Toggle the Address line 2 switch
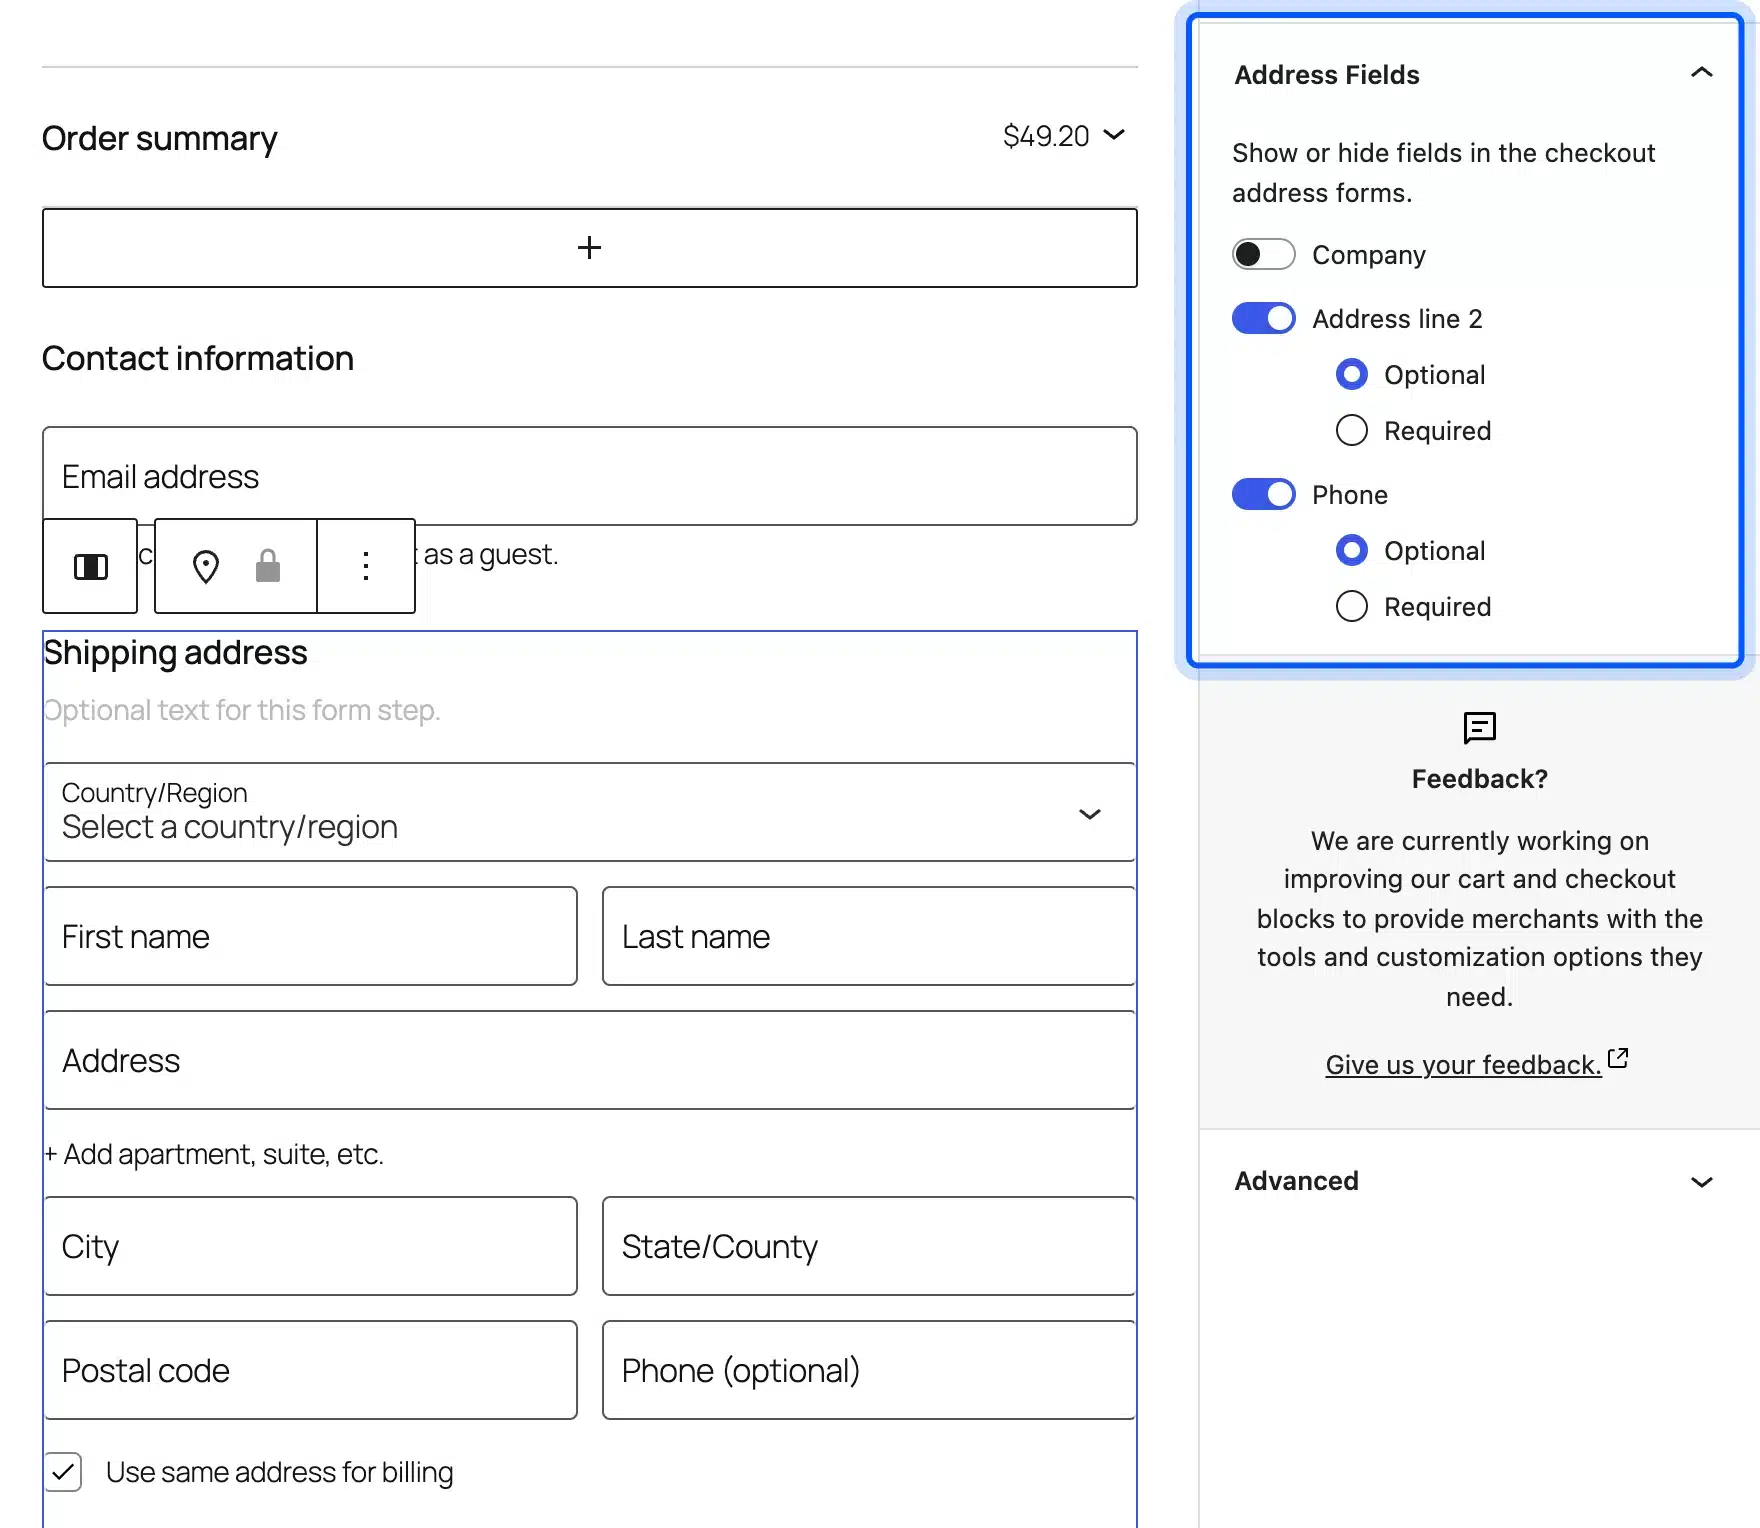Image resolution: width=1760 pixels, height=1528 pixels. coord(1264,318)
